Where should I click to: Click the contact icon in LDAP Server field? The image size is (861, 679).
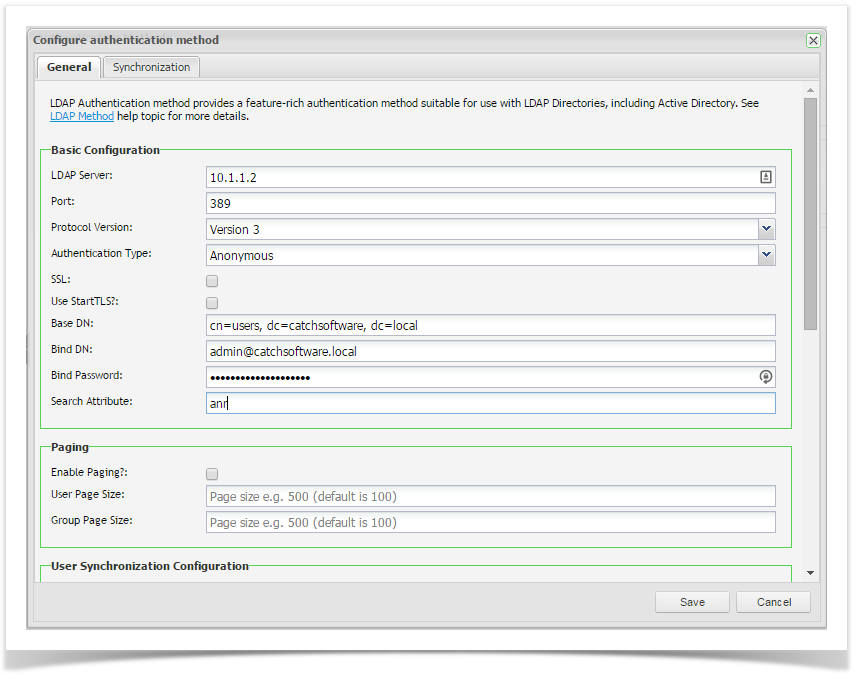tap(765, 177)
